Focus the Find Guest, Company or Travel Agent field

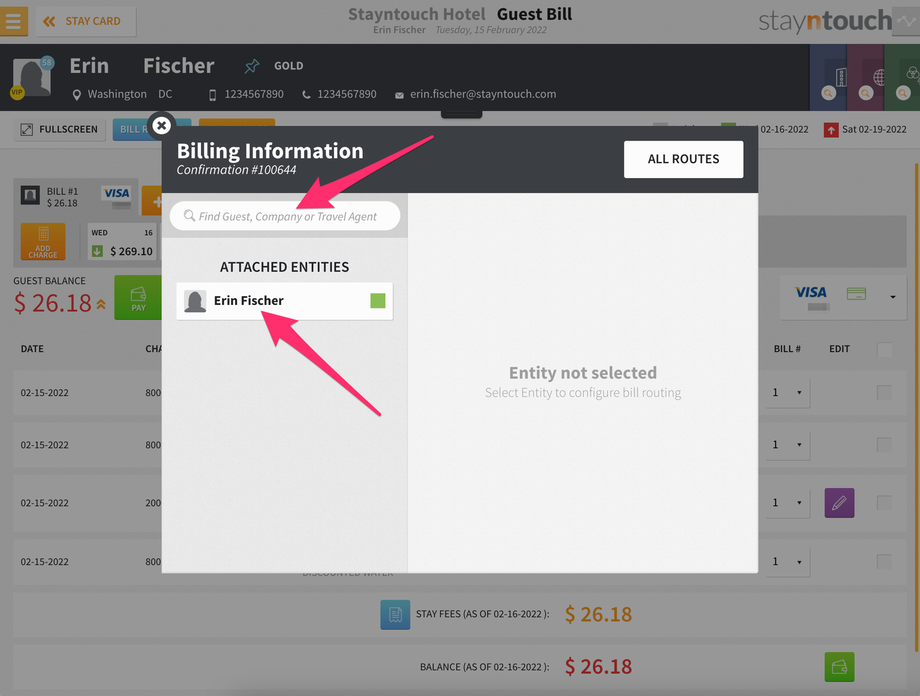point(285,216)
